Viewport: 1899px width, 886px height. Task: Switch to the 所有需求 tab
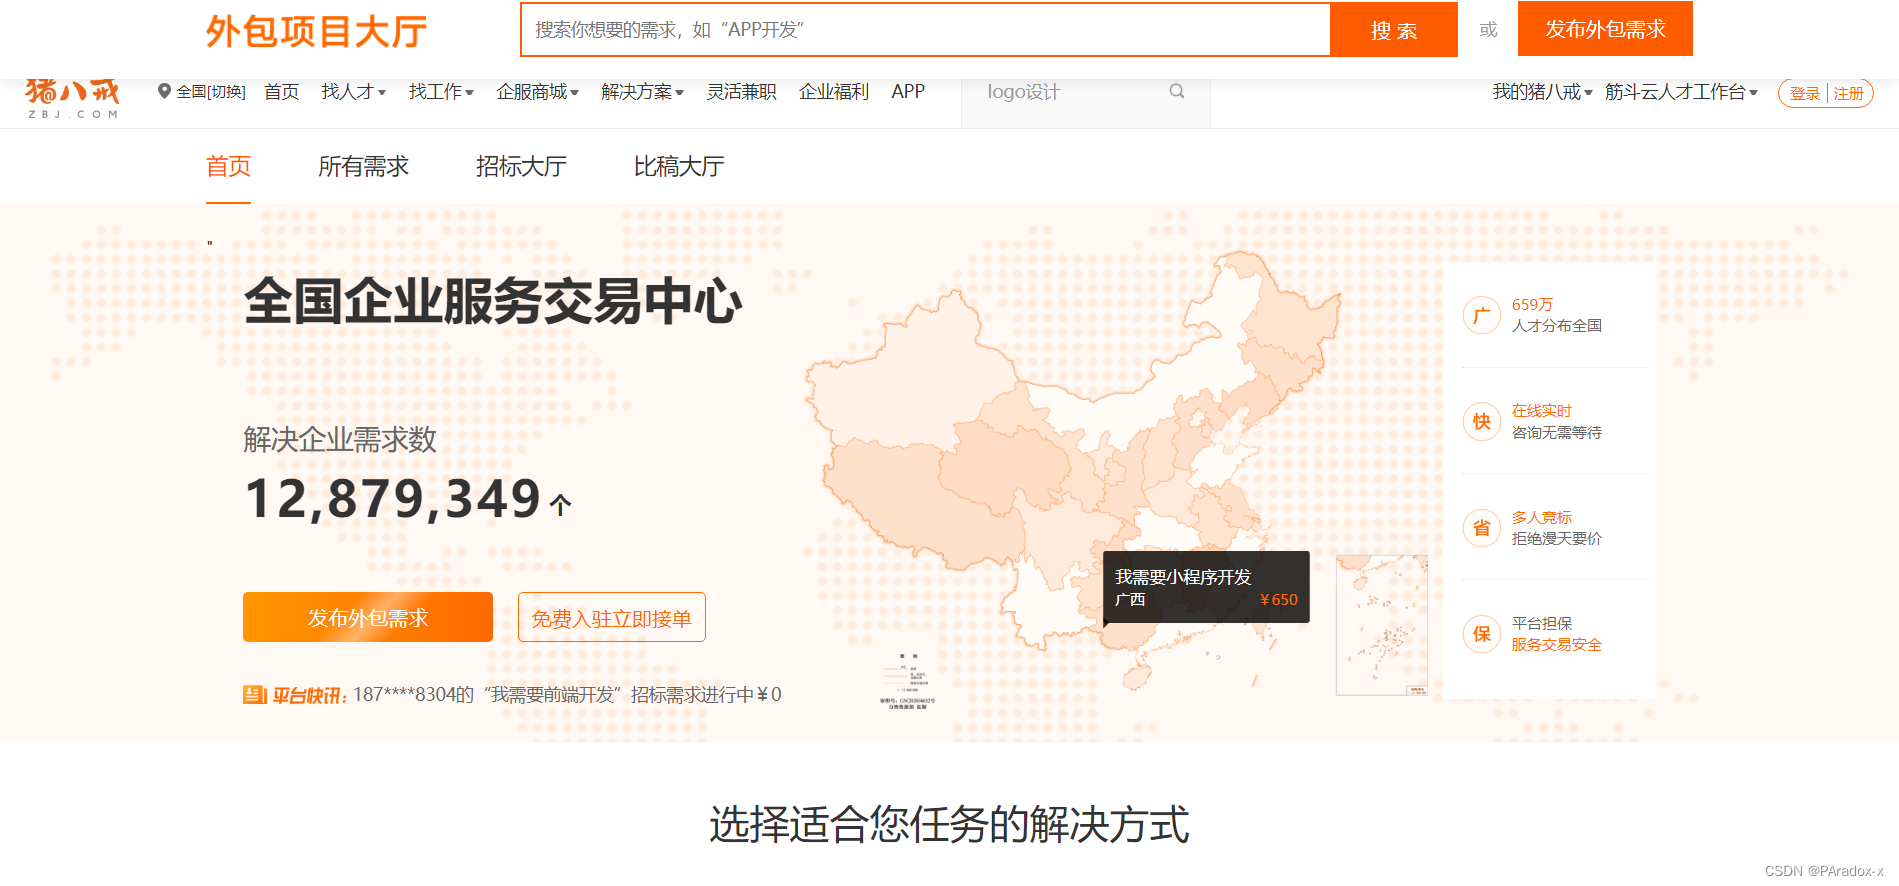point(363,167)
